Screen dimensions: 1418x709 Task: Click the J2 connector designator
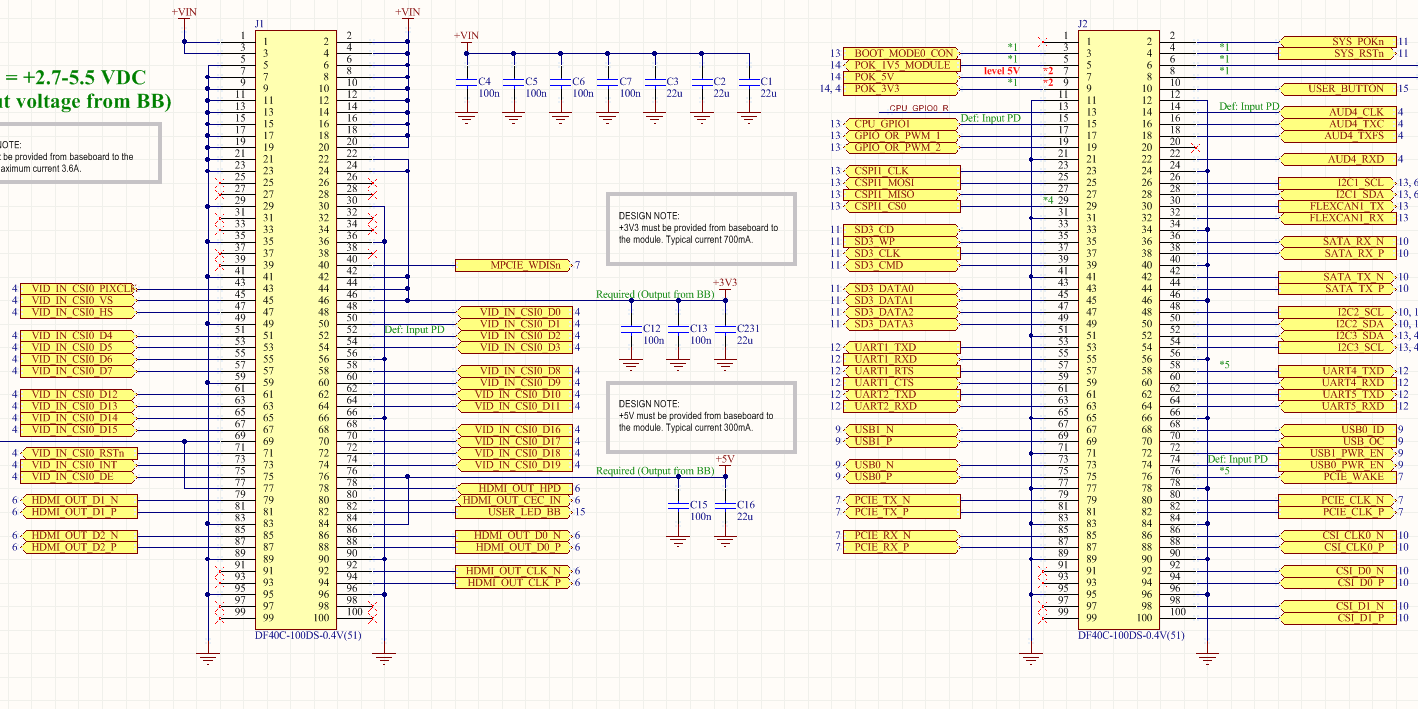click(x=1082, y=23)
